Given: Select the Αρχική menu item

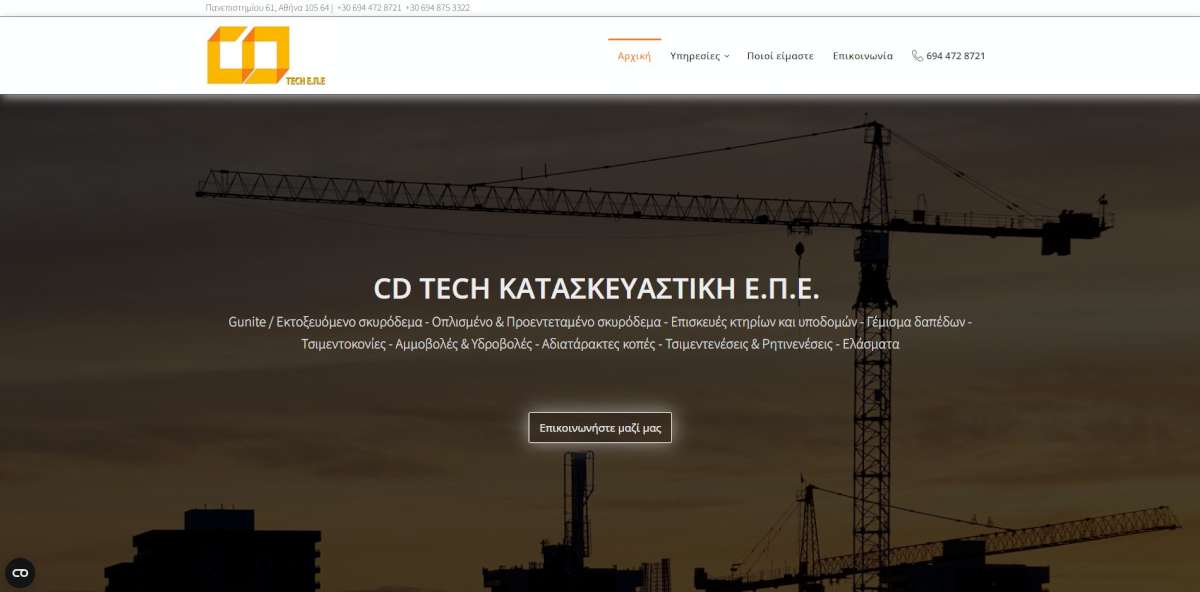Looking at the screenshot, I should pos(632,55).
